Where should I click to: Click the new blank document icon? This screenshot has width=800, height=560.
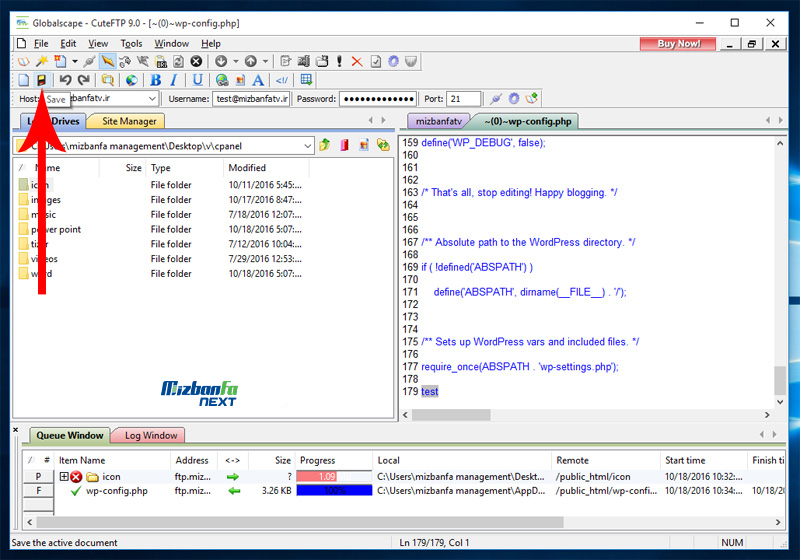point(24,80)
